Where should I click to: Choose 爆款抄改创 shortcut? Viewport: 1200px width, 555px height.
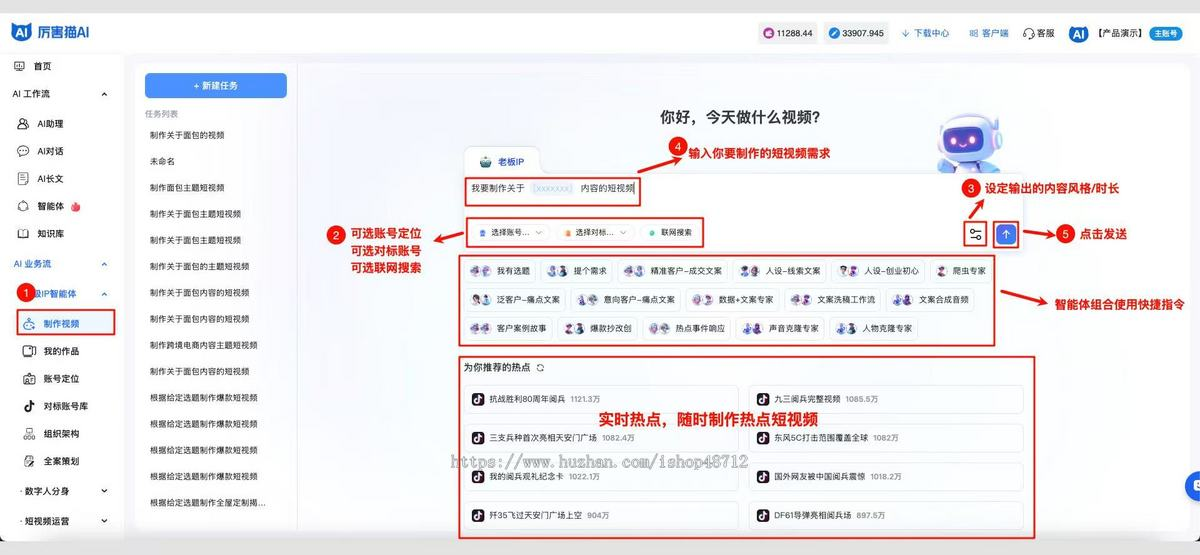[x=598, y=328]
